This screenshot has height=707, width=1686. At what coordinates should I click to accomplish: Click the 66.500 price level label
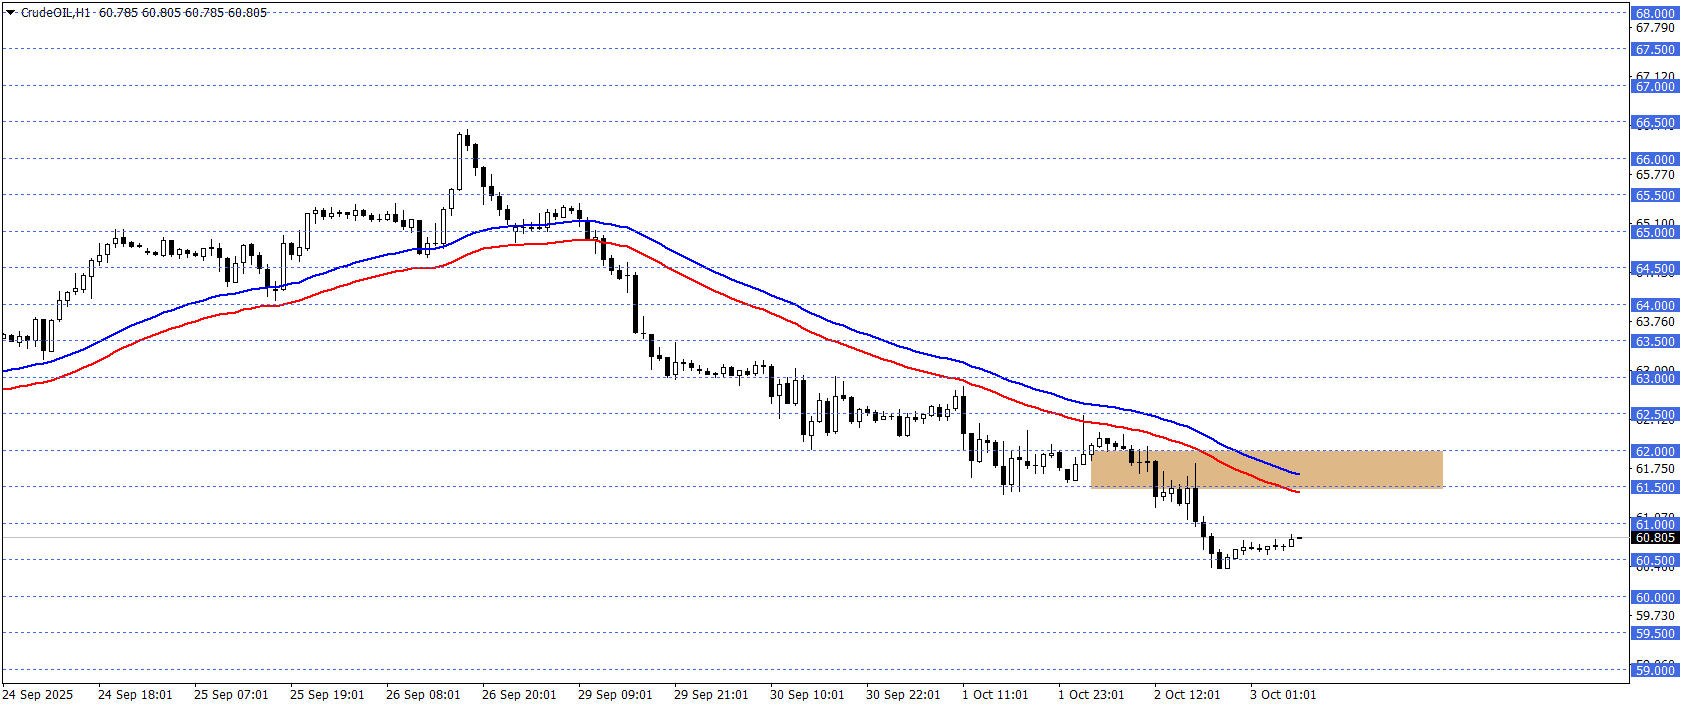click(1655, 123)
